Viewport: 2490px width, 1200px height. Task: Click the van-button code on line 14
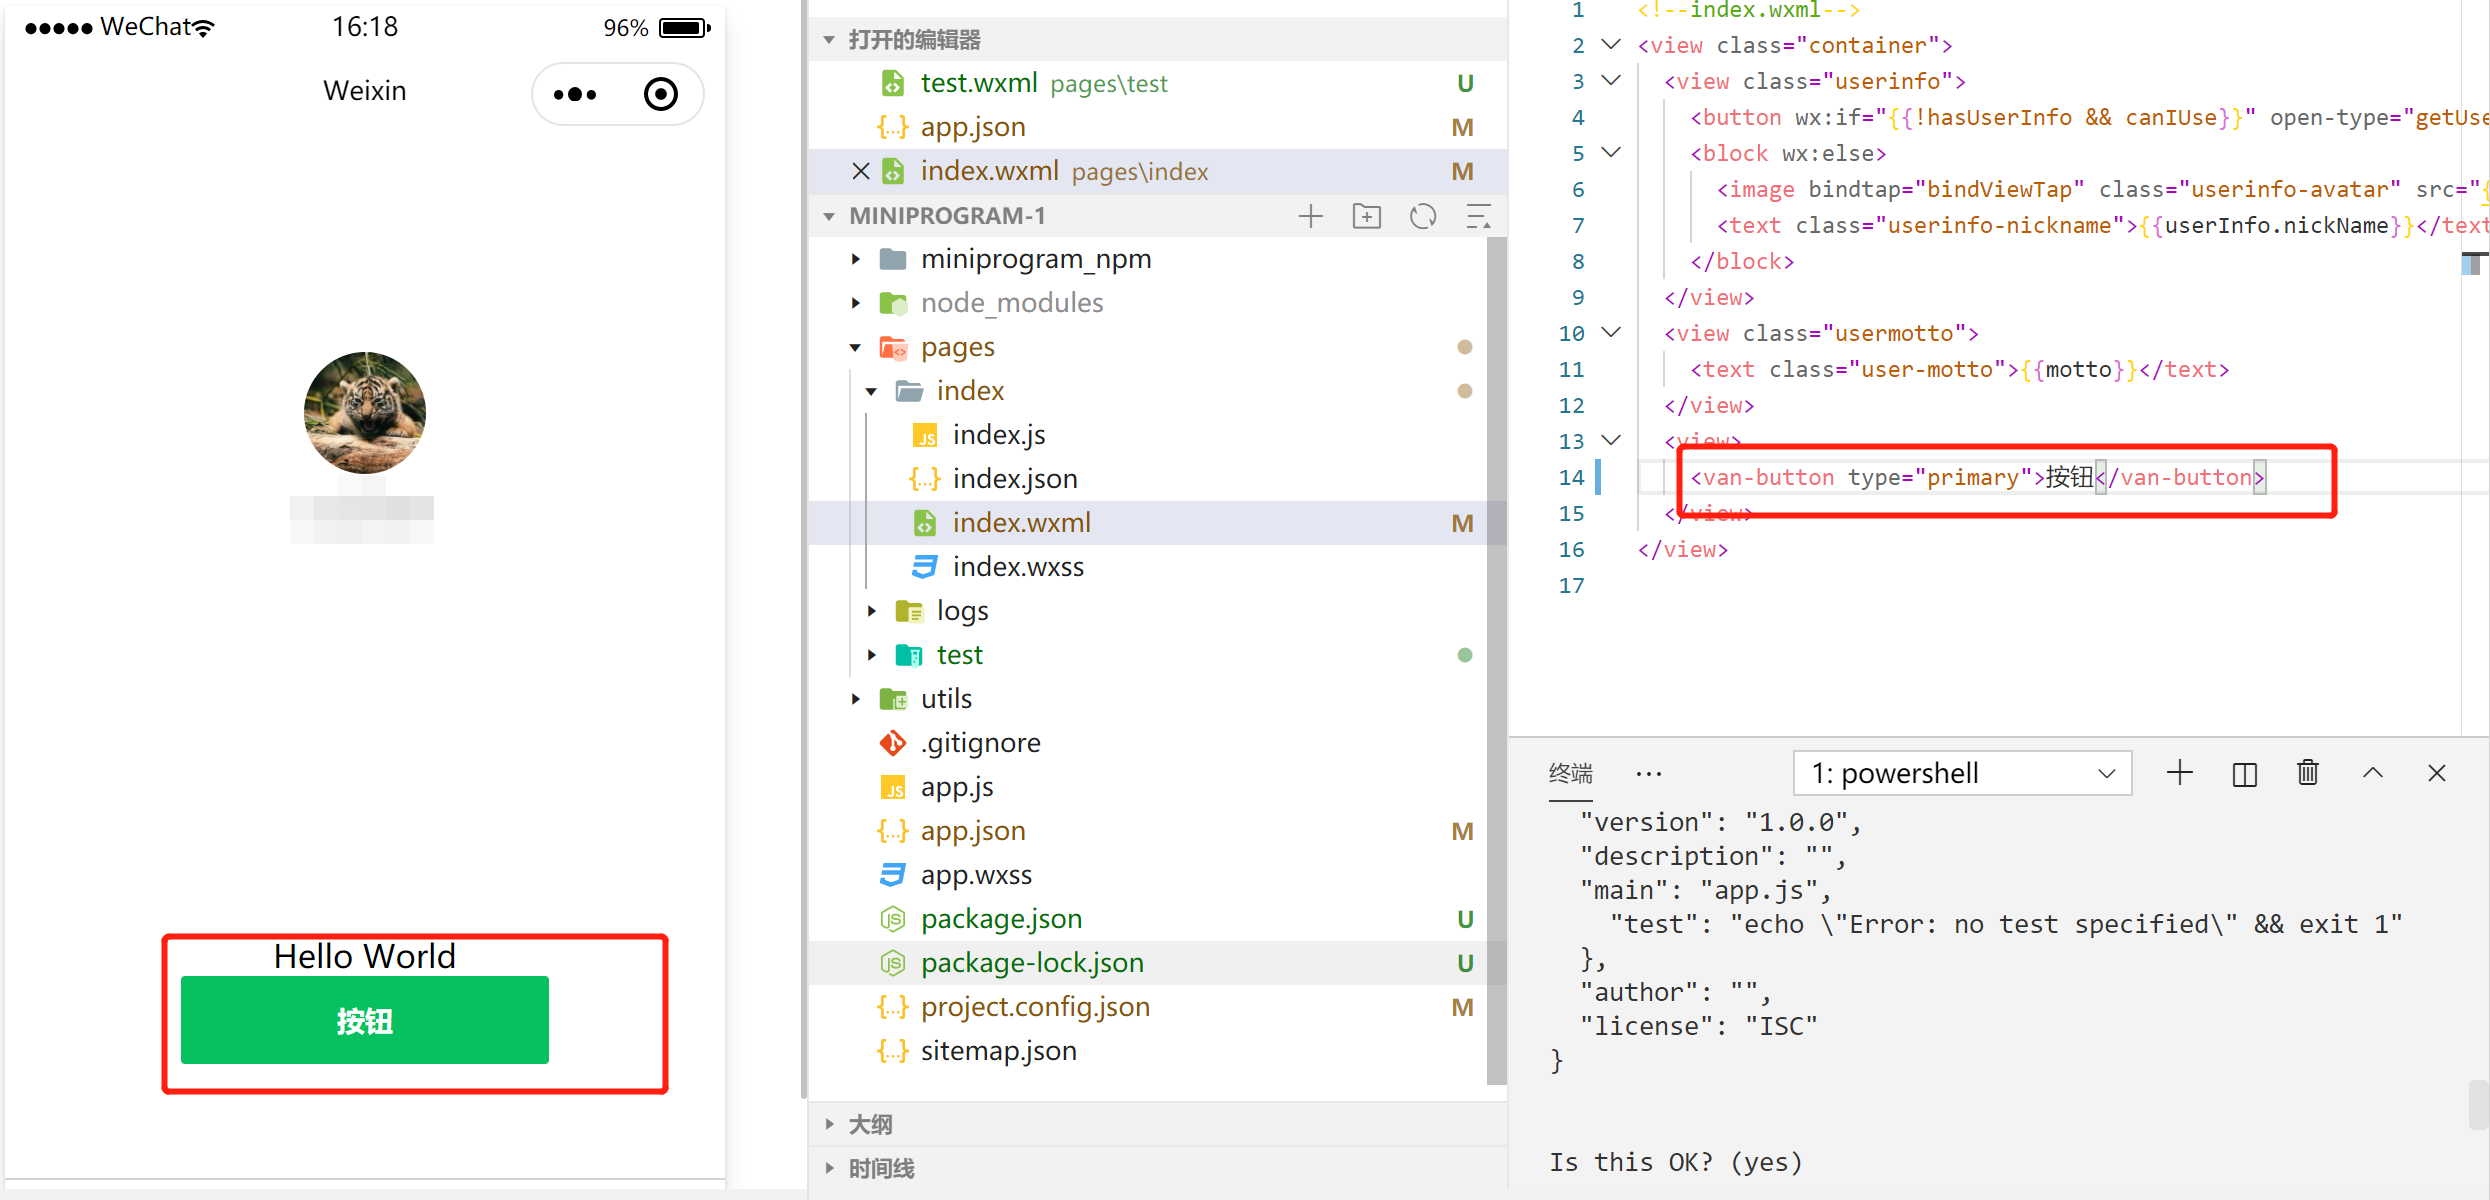pyautogui.click(x=1977, y=478)
